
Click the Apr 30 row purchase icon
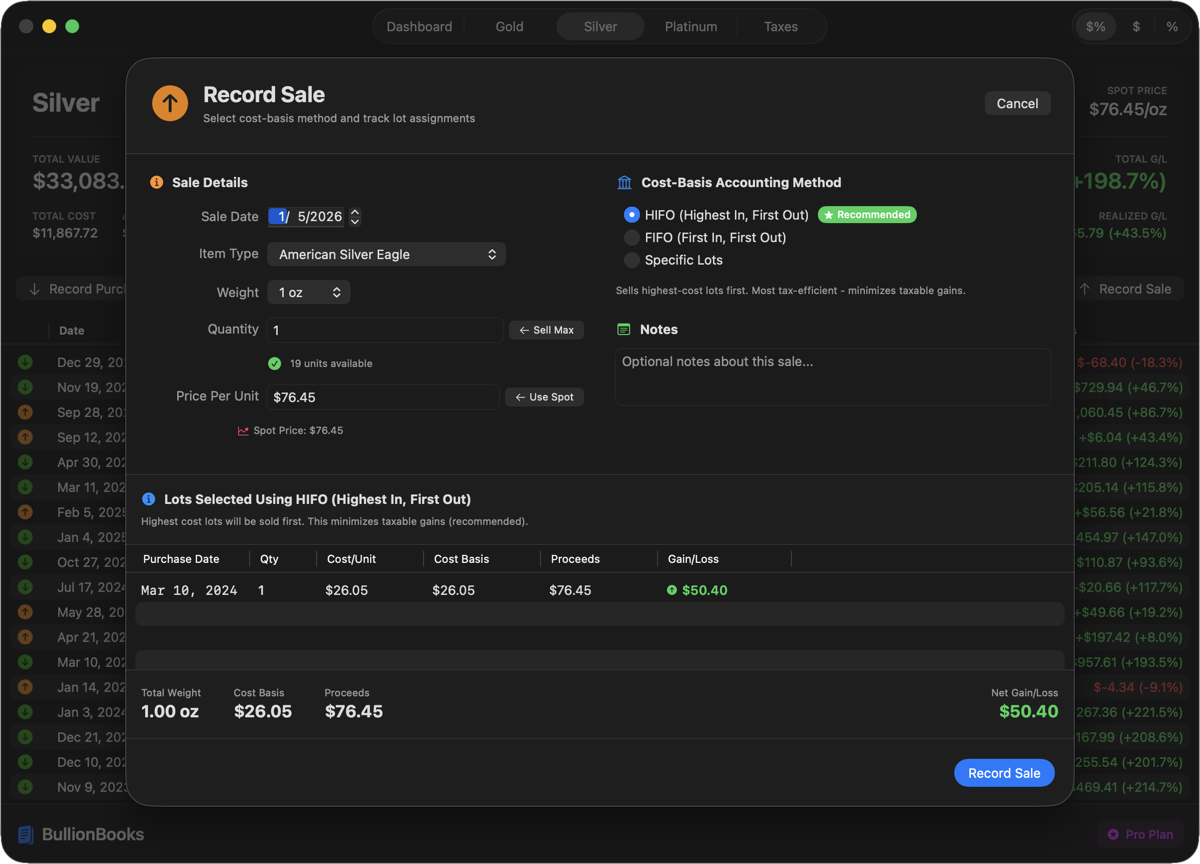click(x=25, y=462)
